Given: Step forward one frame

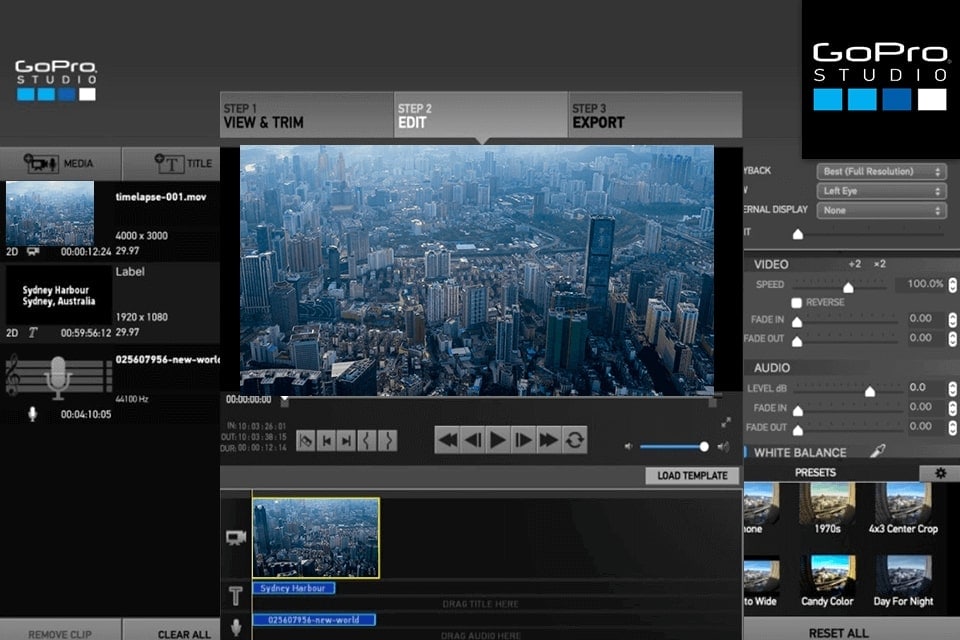Looking at the screenshot, I should tap(523, 440).
